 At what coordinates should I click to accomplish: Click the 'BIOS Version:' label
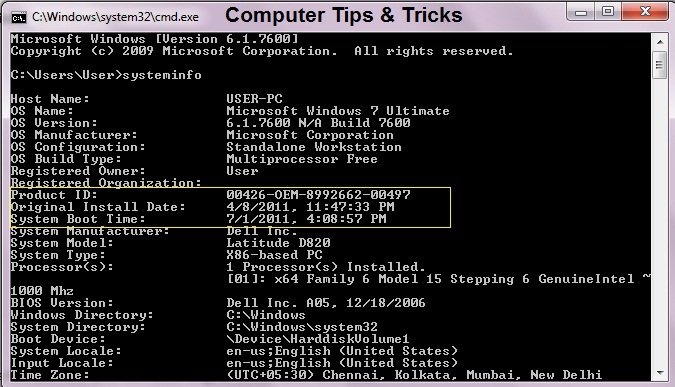[x=62, y=303]
